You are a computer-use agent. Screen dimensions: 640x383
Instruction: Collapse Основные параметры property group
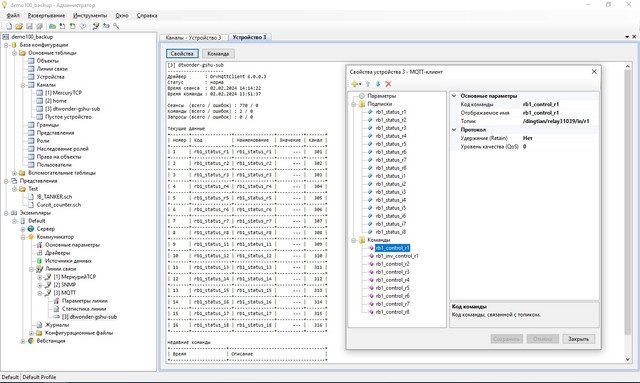pyautogui.click(x=454, y=96)
